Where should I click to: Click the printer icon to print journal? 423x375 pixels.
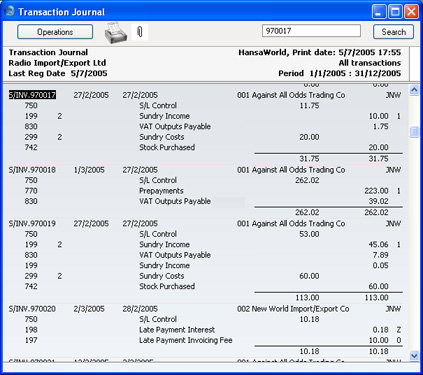116,33
